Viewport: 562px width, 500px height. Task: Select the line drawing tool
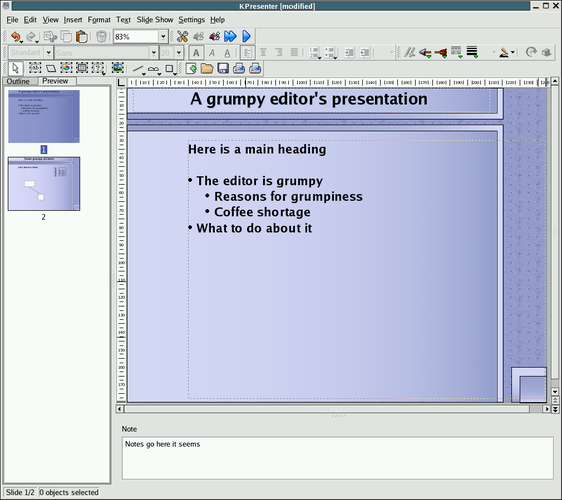[138, 68]
